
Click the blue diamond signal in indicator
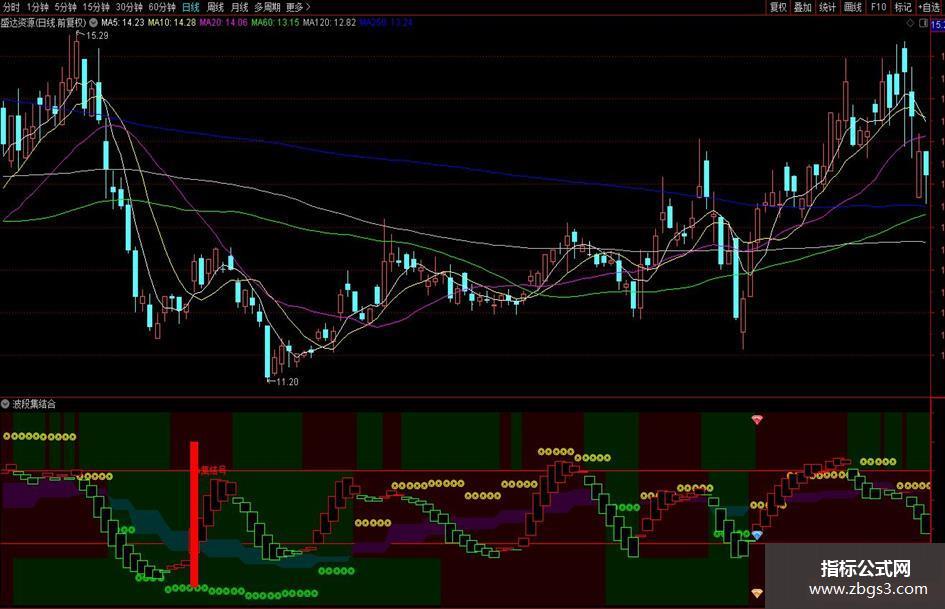click(757, 535)
